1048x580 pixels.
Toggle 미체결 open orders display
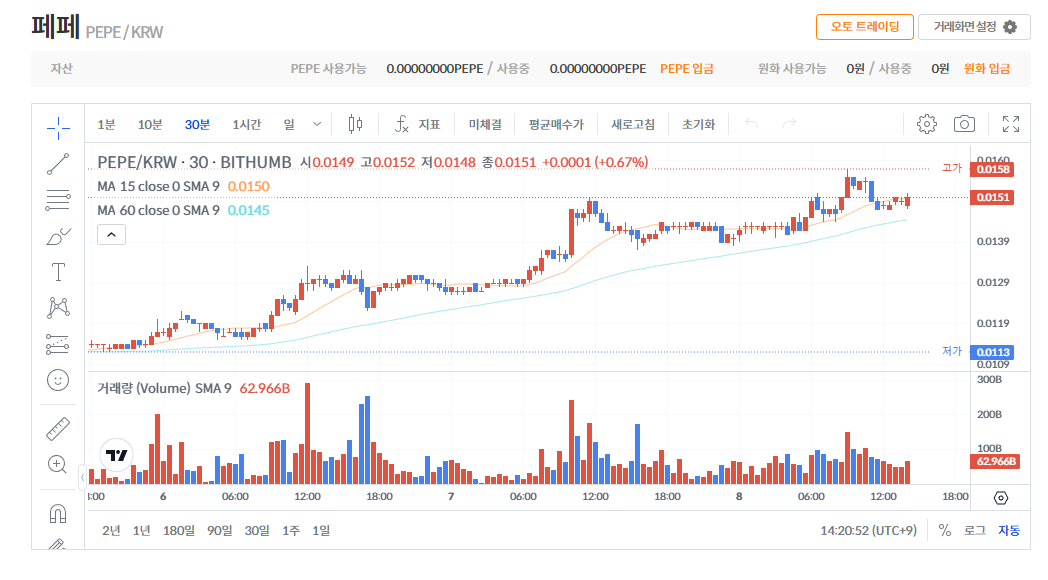click(485, 124)
